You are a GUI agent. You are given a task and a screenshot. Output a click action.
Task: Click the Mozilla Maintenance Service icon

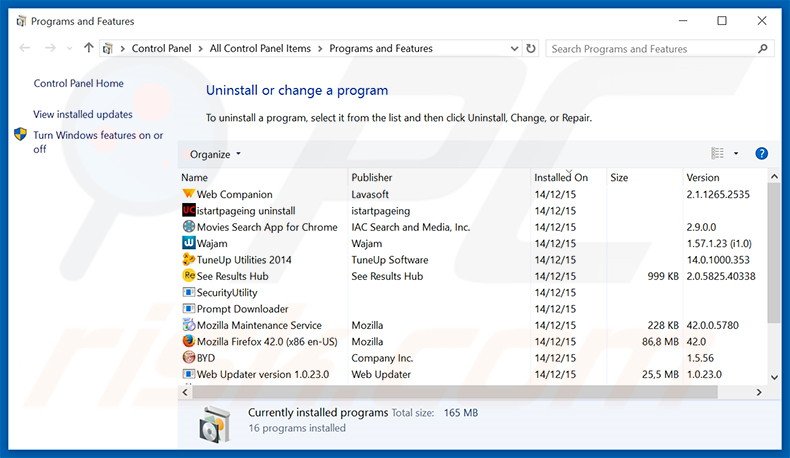(x=188, y=324)
